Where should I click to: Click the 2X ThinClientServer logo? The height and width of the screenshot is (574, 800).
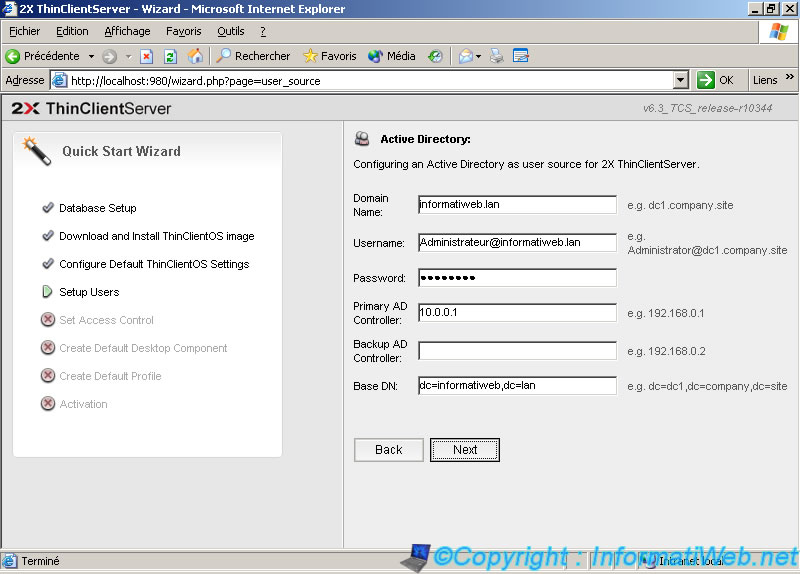pyautogui.click(x=91, y=108)
